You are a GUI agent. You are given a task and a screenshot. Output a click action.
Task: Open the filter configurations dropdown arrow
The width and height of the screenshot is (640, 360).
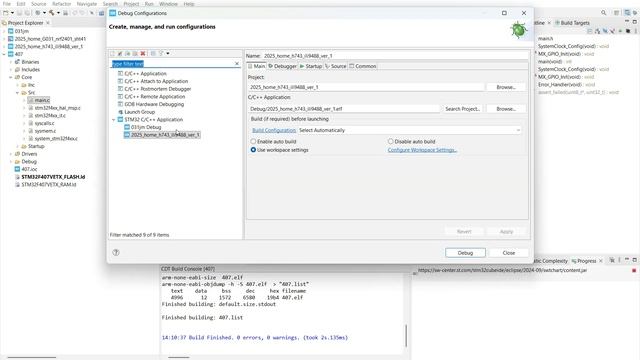pos(168,53)
